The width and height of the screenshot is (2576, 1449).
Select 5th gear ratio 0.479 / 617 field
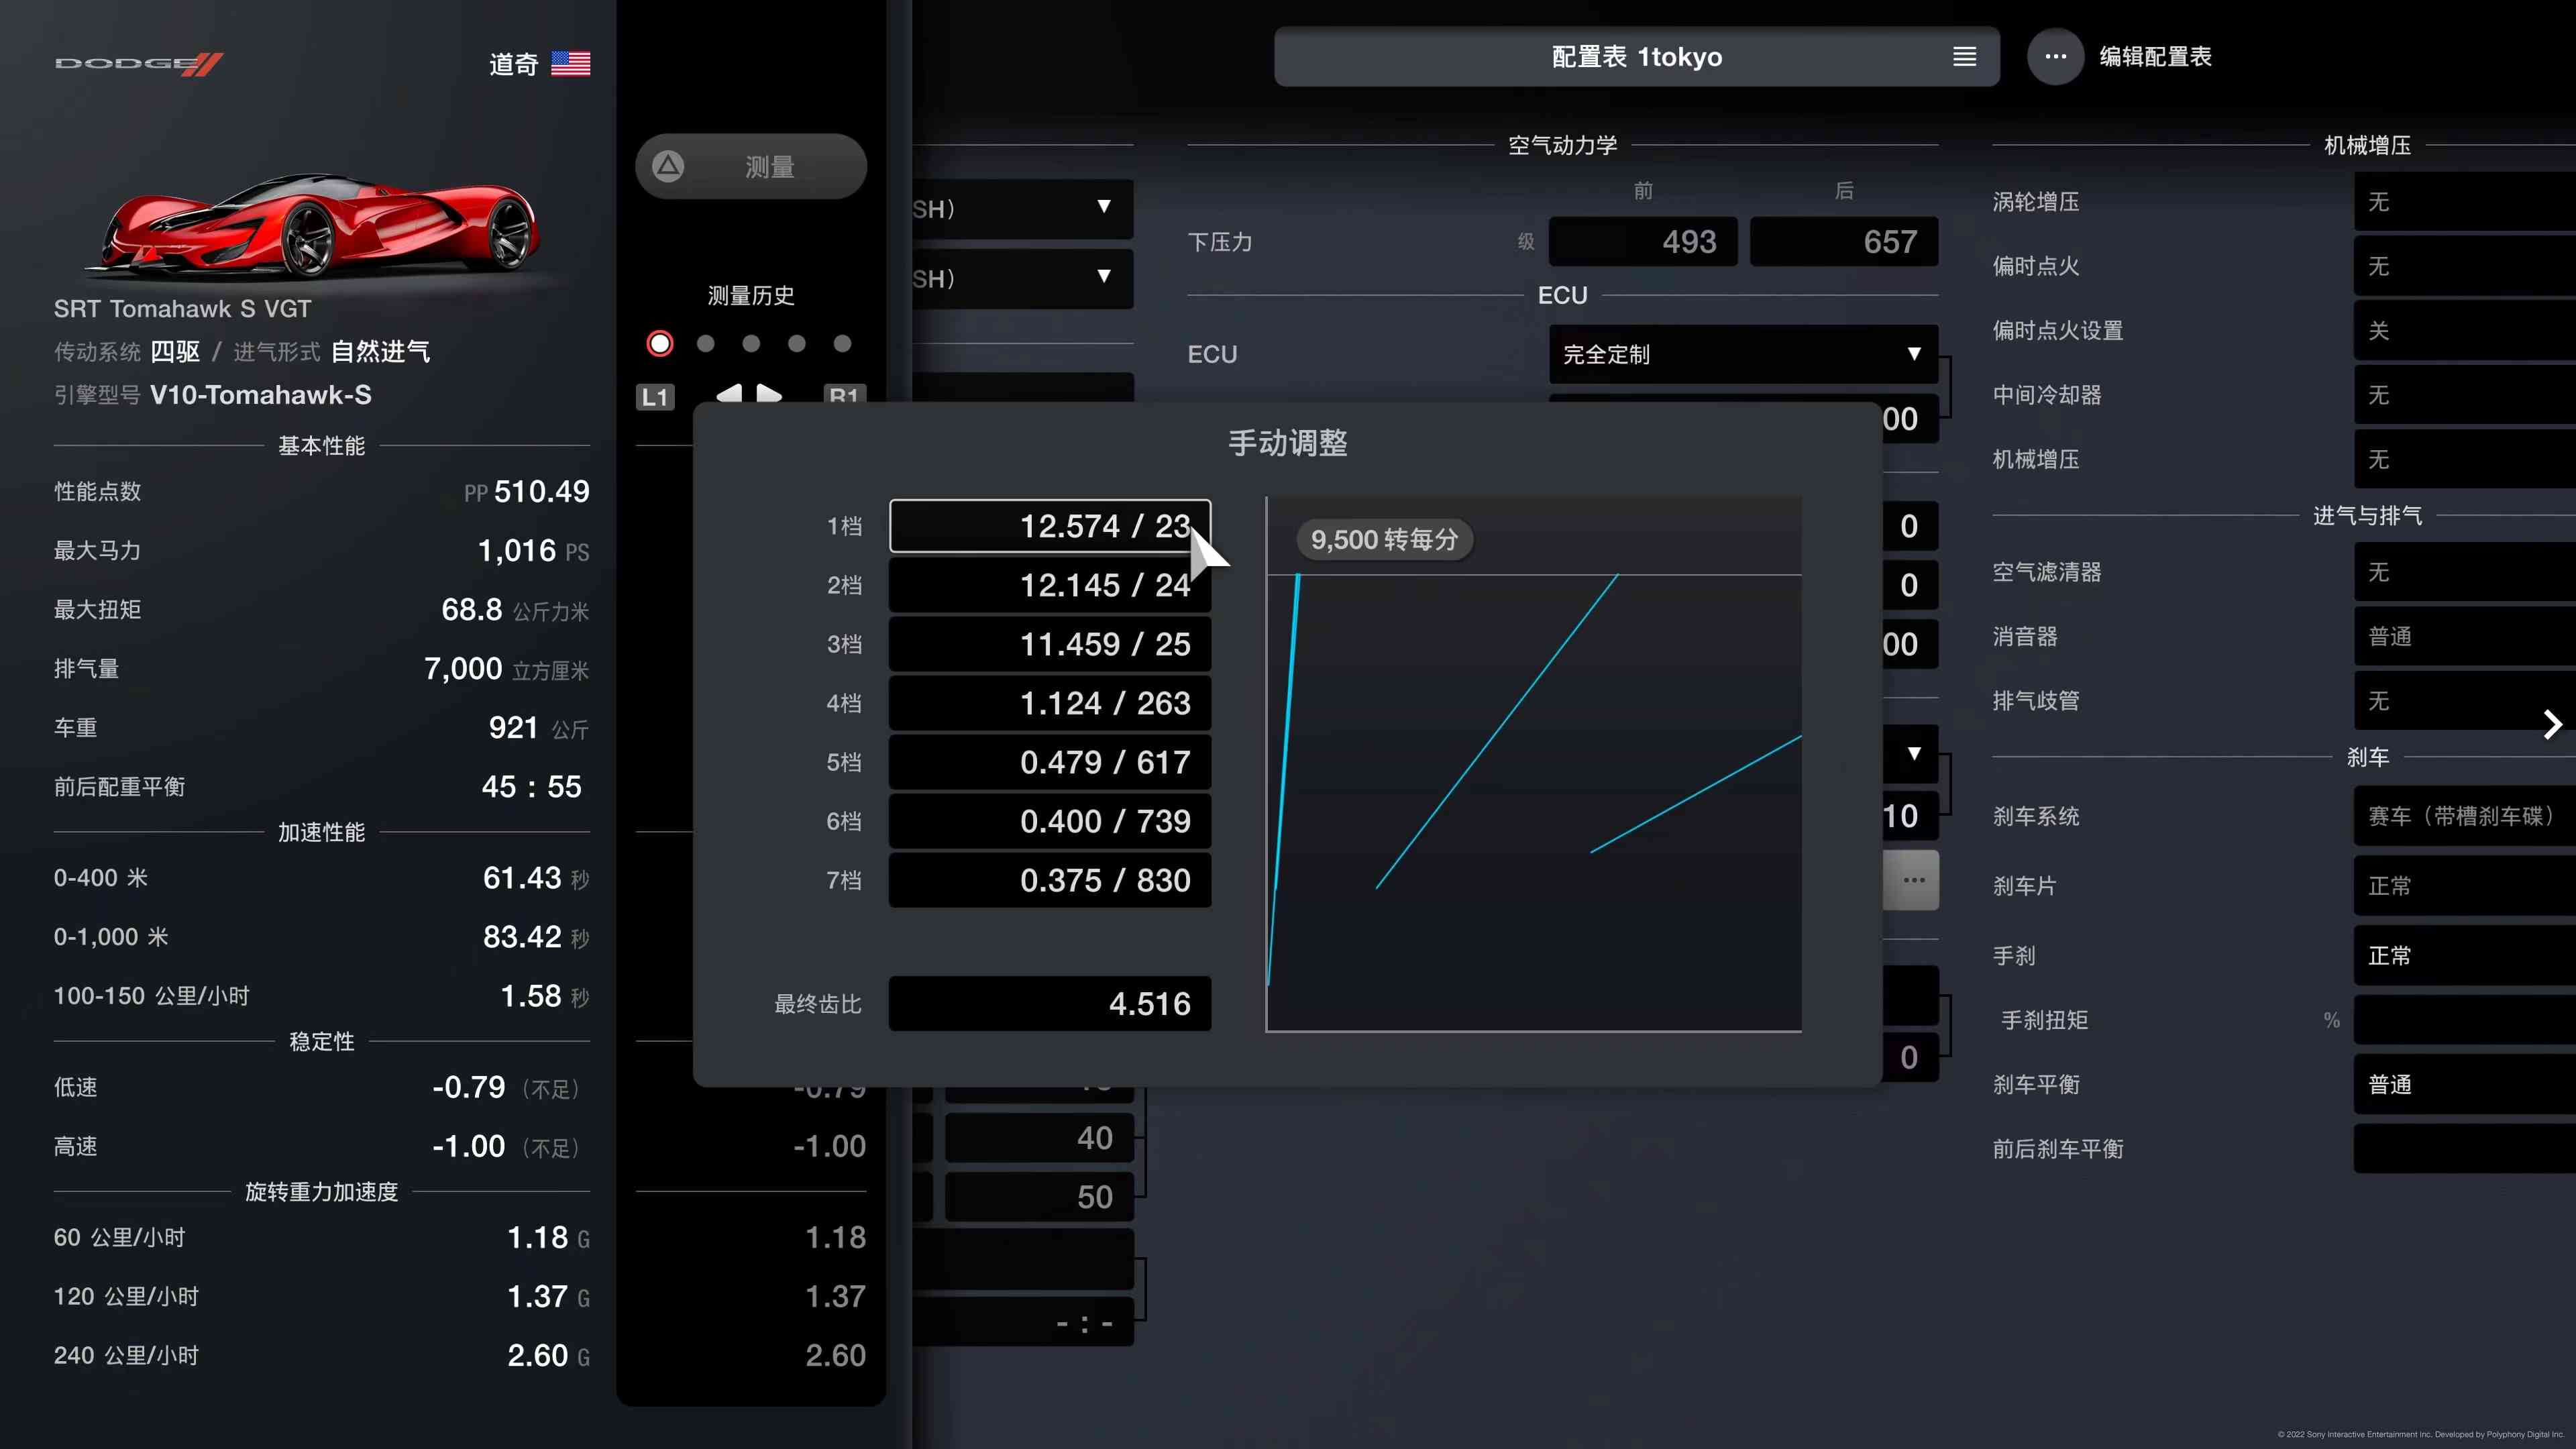pos(1050,762)
